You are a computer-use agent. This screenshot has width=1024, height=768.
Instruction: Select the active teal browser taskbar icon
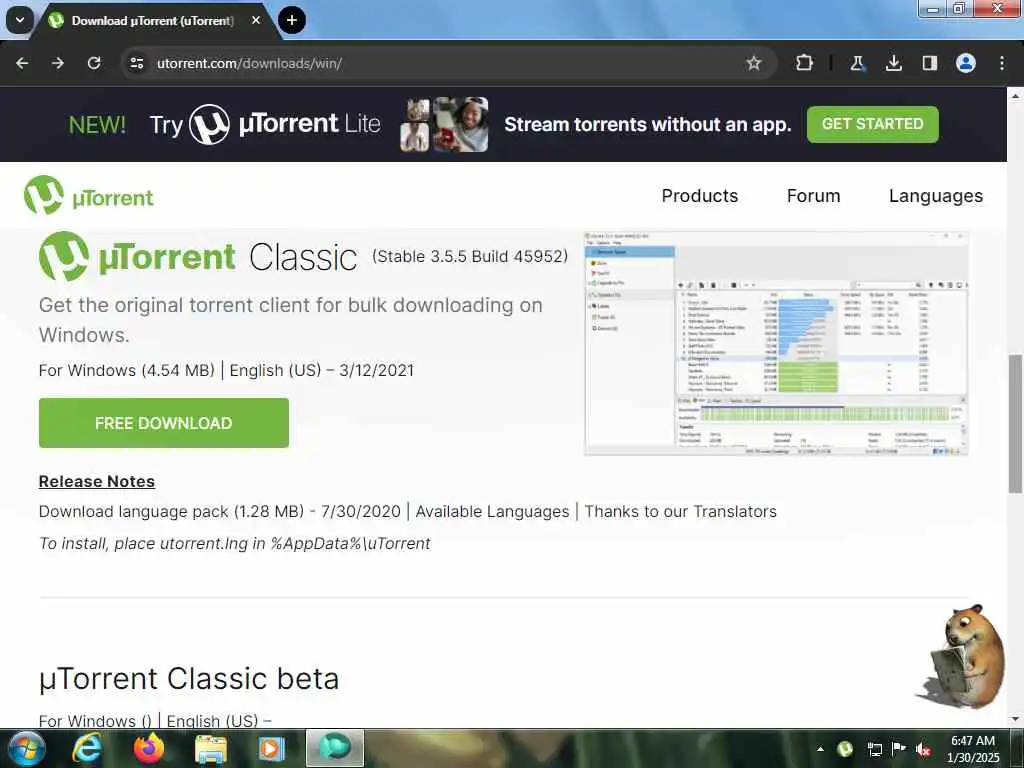[x=334, y=748]
